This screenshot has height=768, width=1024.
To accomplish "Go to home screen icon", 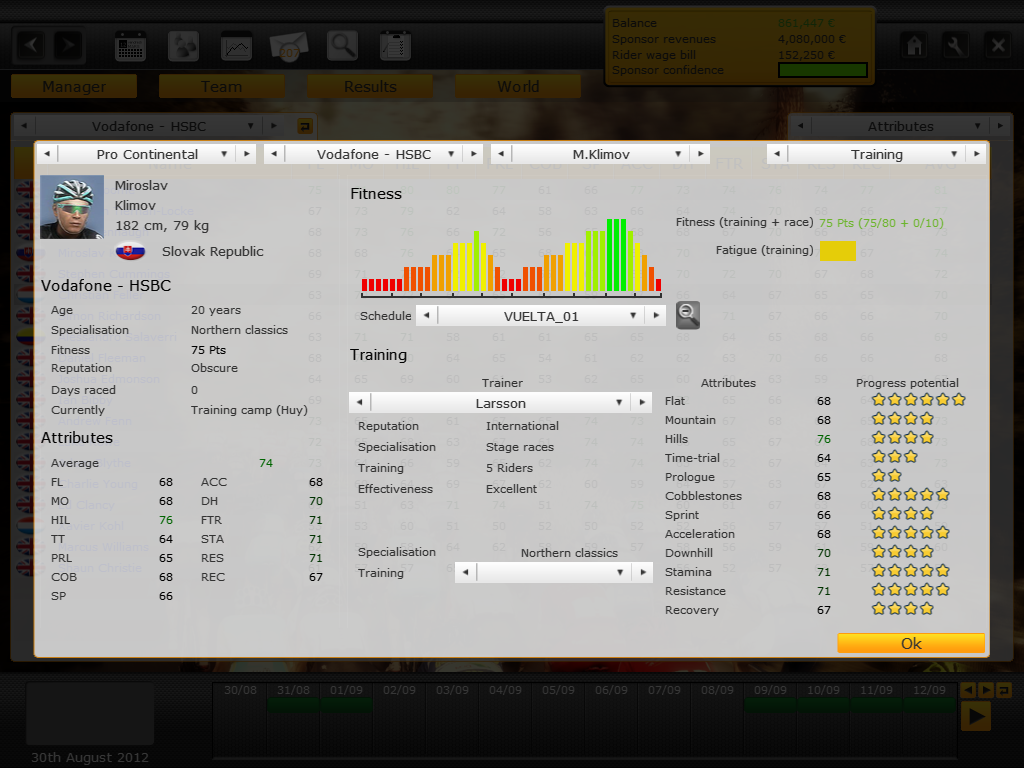I will click(912, 45).
